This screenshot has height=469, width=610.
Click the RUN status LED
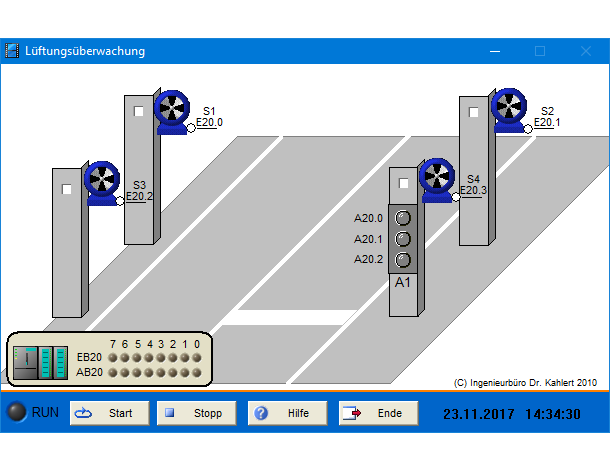16,412
